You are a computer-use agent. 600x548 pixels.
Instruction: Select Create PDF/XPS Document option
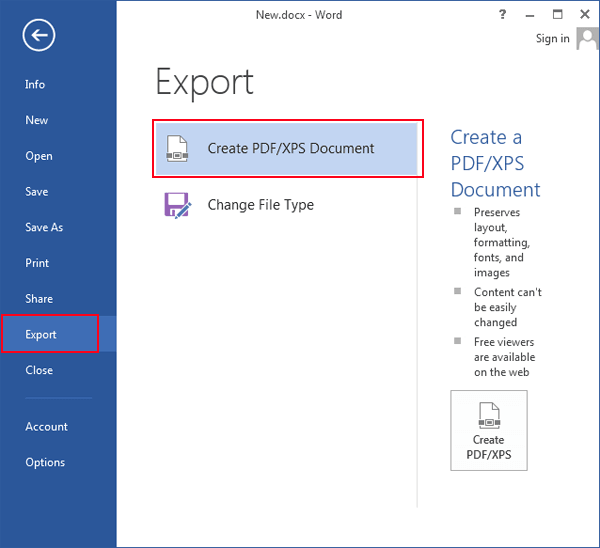coord(287,148)
